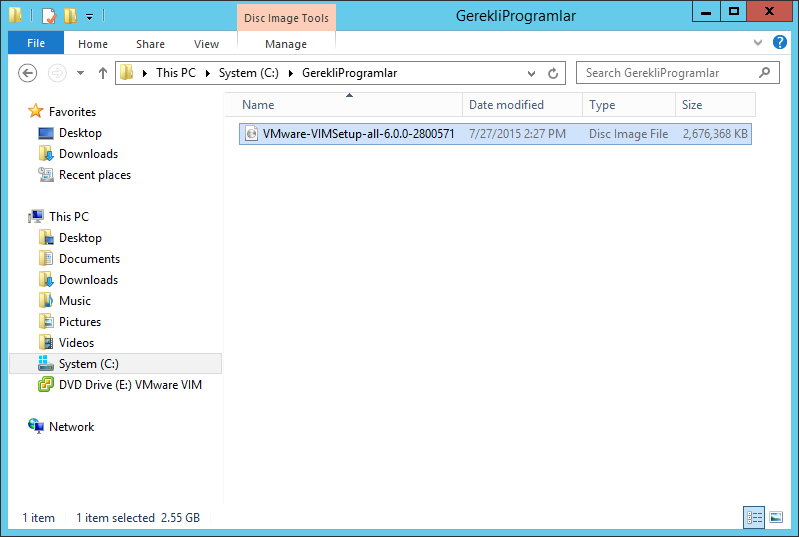Go back with the Back arrow button

coord(28,73)
